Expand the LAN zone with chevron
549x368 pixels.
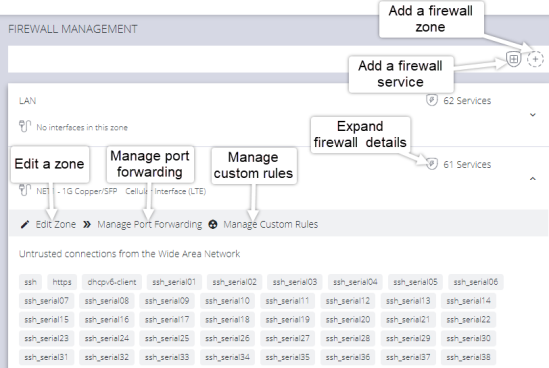pyautogui.click(x=533, y=114)
